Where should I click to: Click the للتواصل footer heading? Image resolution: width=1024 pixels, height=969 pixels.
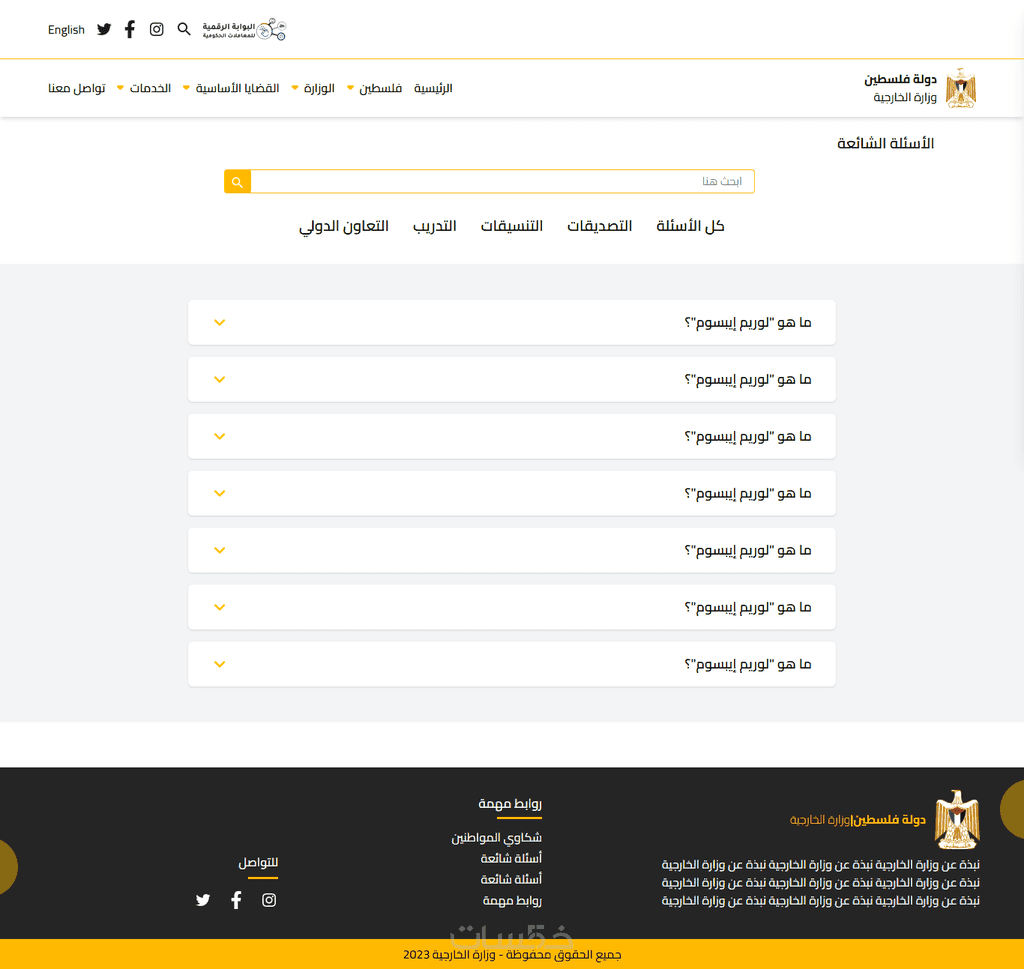tap(258, 863)
